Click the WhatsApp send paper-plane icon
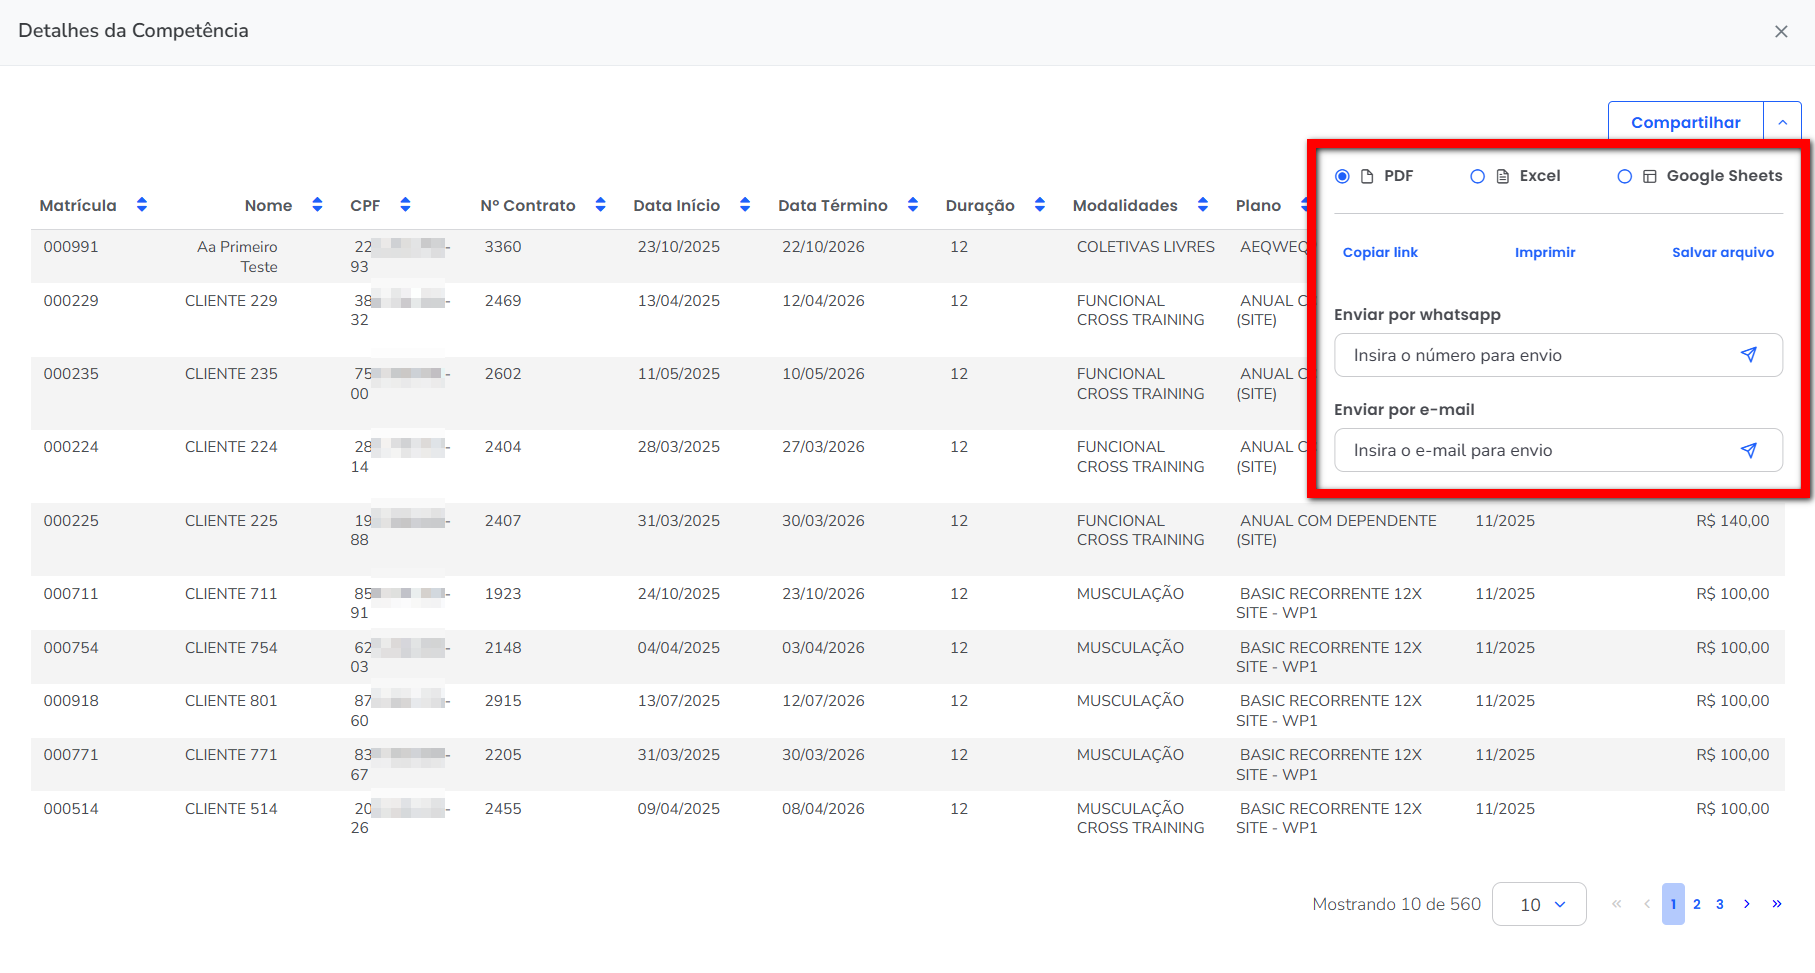 1748,355
